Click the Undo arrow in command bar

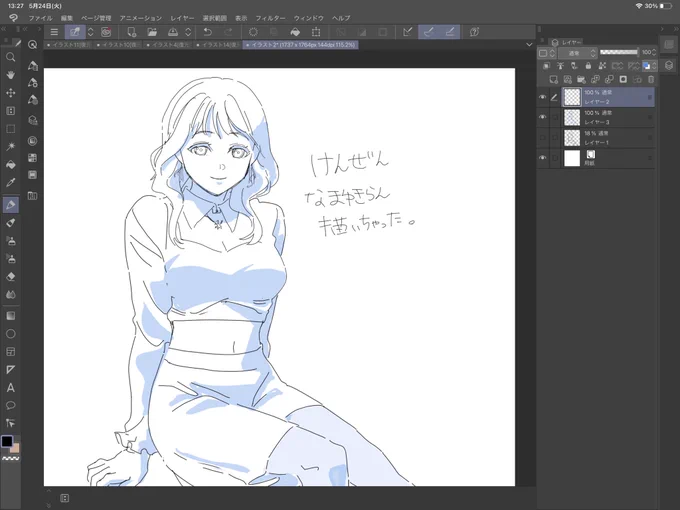pyautogui.click(x=208, y=32)
